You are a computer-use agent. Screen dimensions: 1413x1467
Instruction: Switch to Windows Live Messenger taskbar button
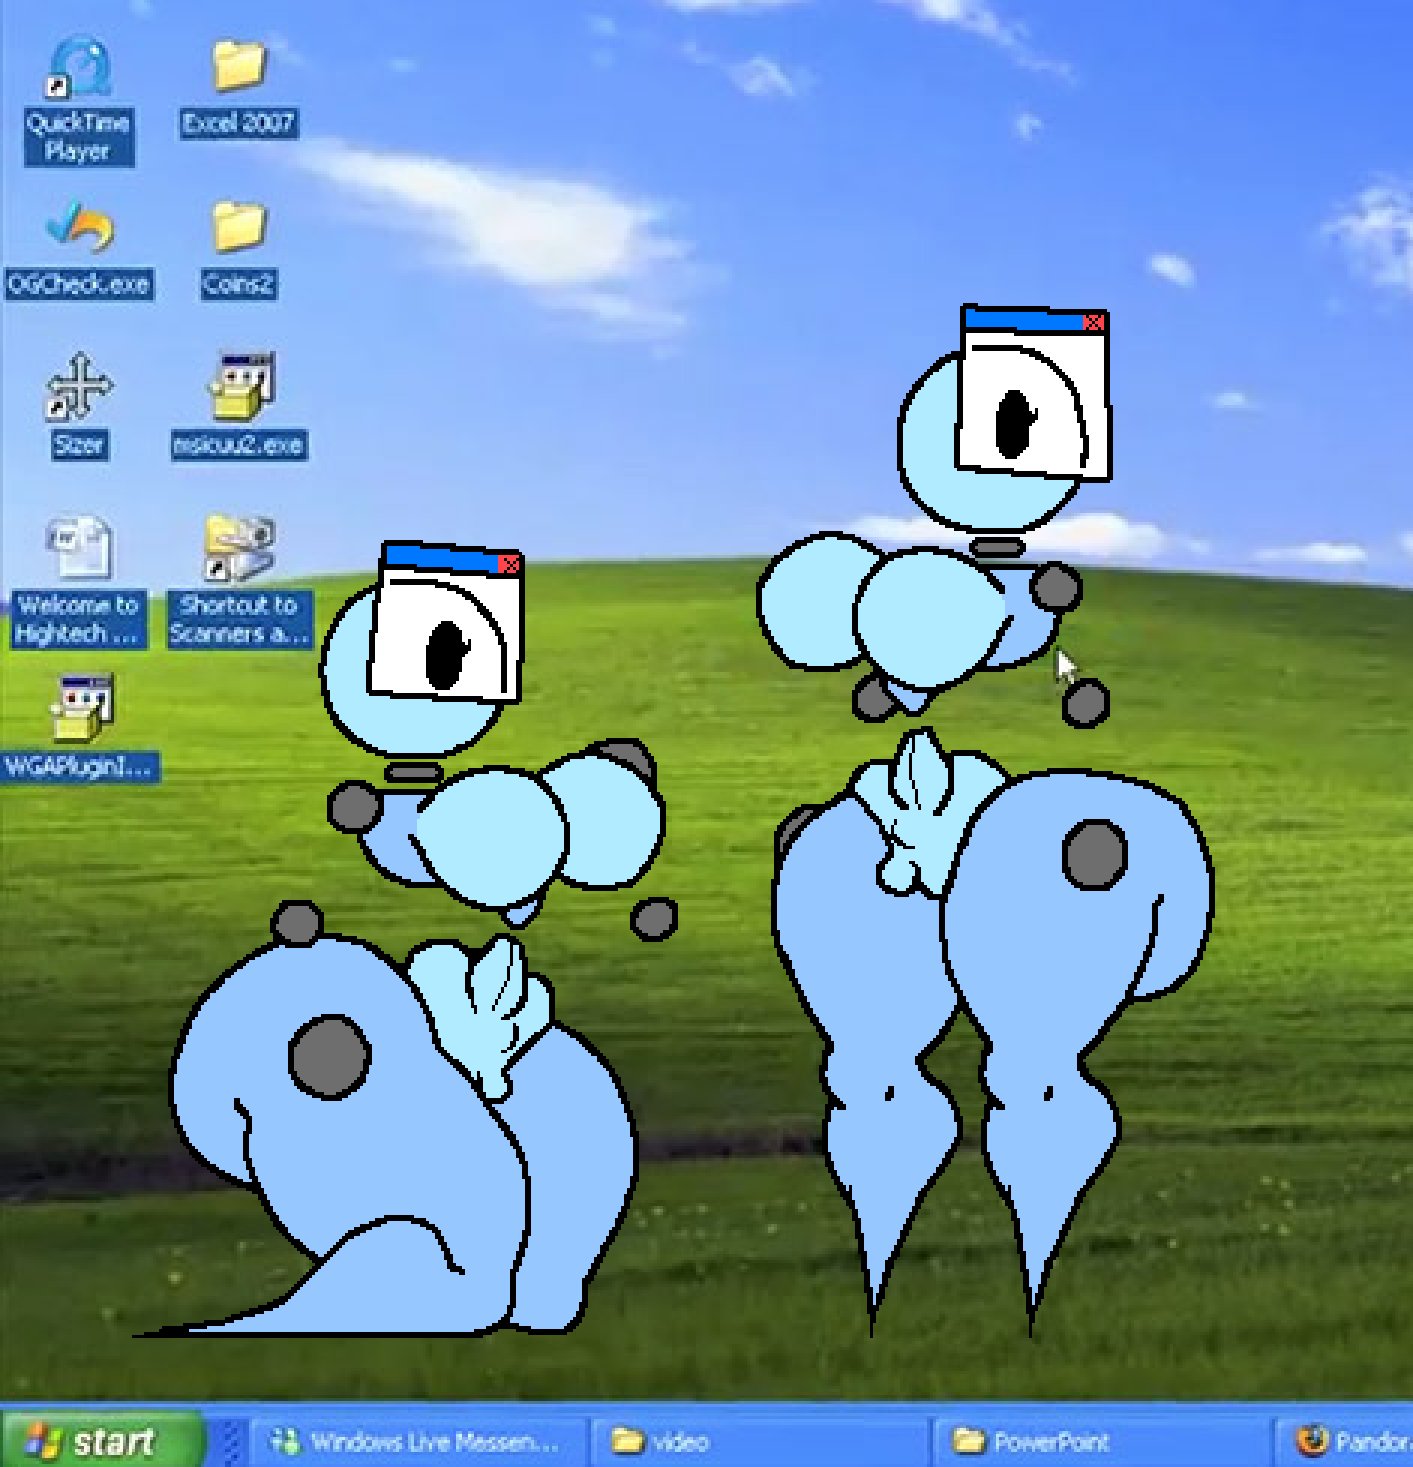pos(416,1442)
